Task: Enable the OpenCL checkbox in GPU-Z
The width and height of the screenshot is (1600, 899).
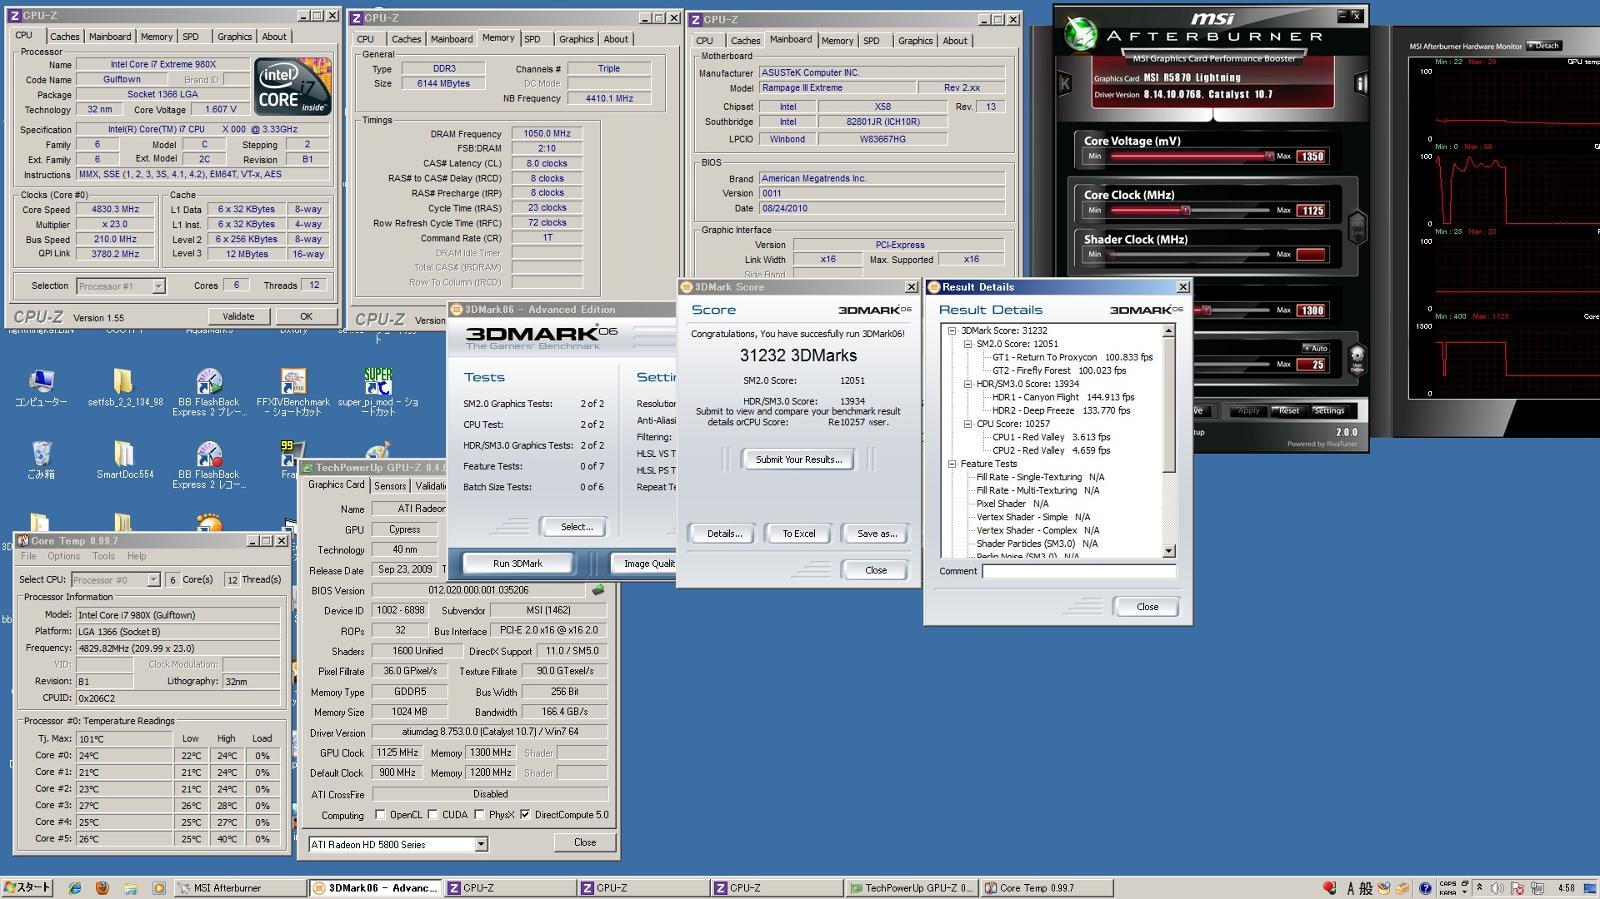Action: (x=380, y=815)
